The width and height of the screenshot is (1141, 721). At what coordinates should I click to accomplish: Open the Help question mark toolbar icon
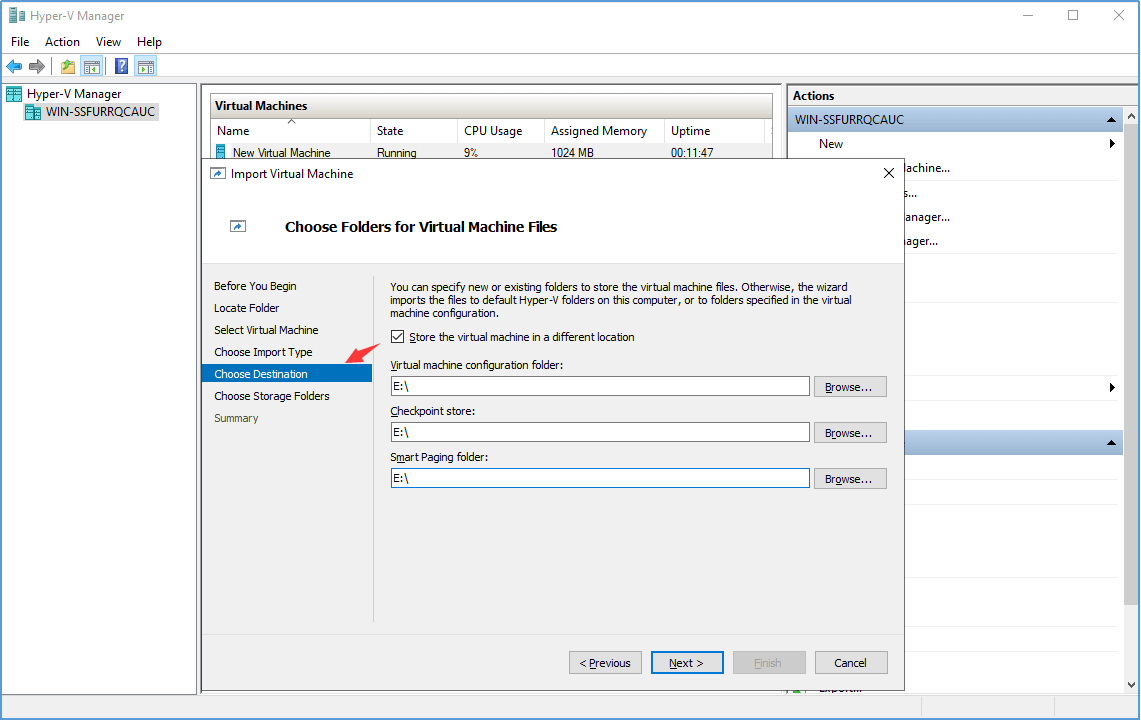(x=122, y=67)
